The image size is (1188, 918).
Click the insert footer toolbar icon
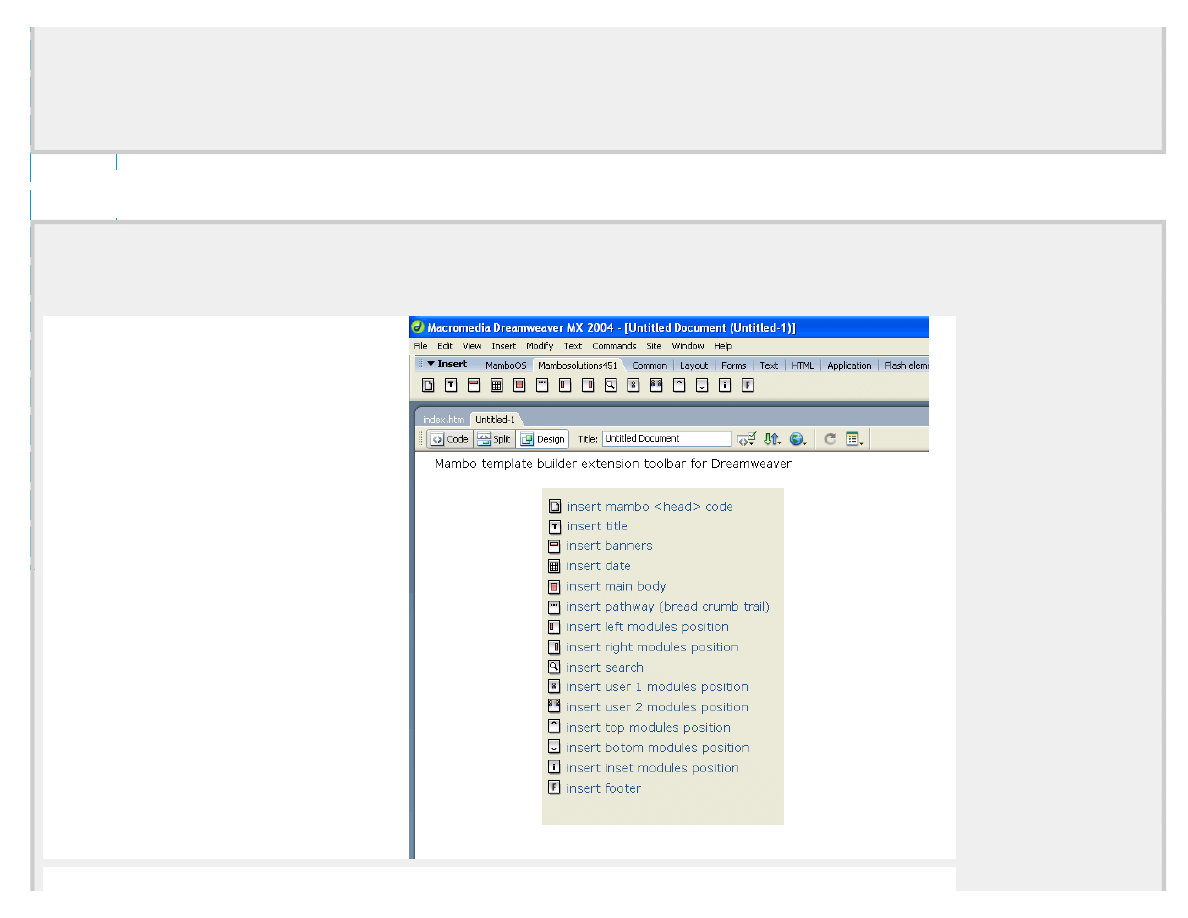click(746, 385)
